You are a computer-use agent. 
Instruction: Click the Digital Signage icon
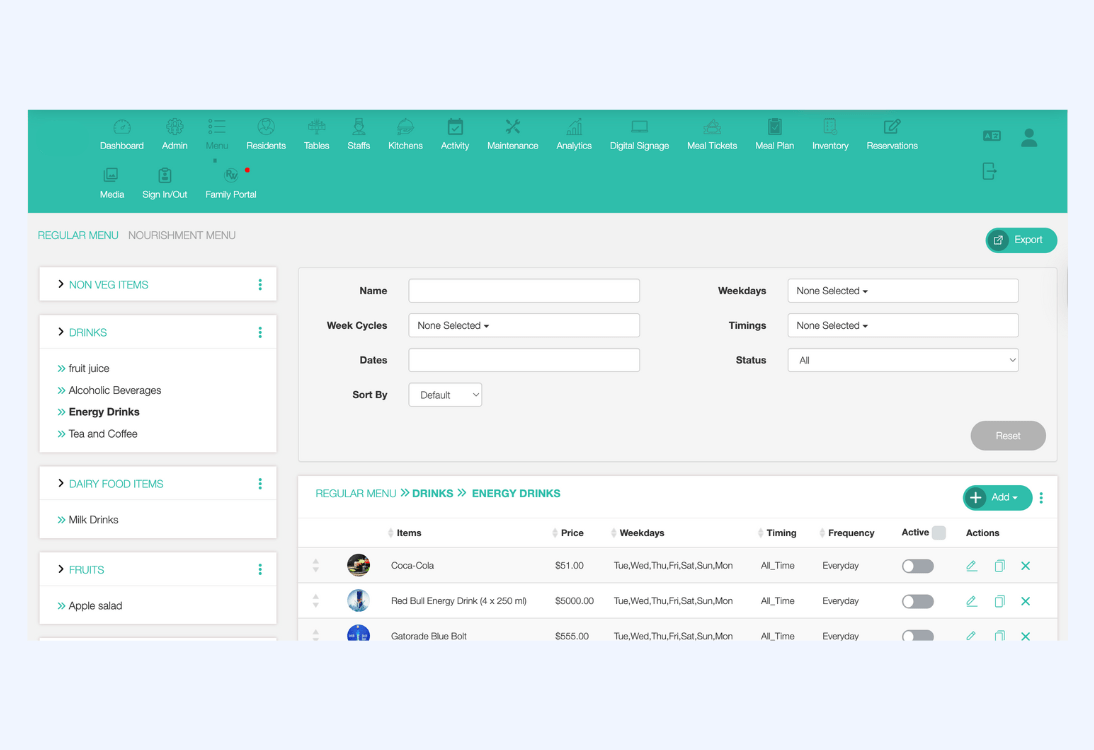click(639, 128)
